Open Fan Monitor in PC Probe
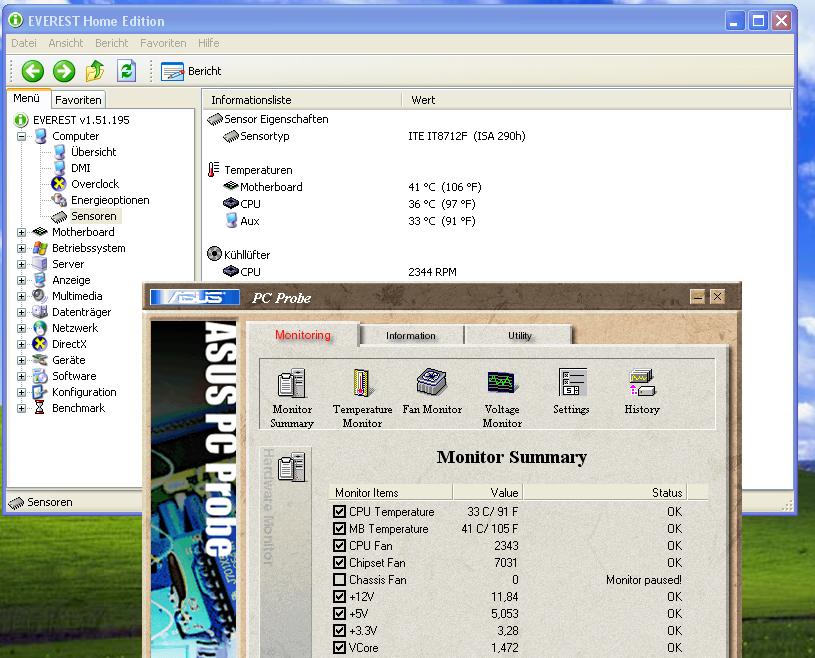The image size is (815, 658). pos(432,391)
